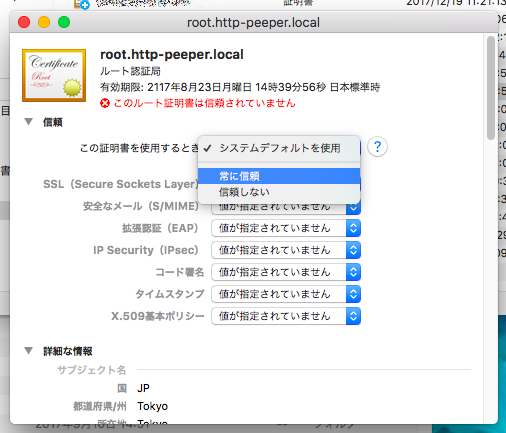Click the country value JP
Screen dimensions: 506x433
[143, 388]
